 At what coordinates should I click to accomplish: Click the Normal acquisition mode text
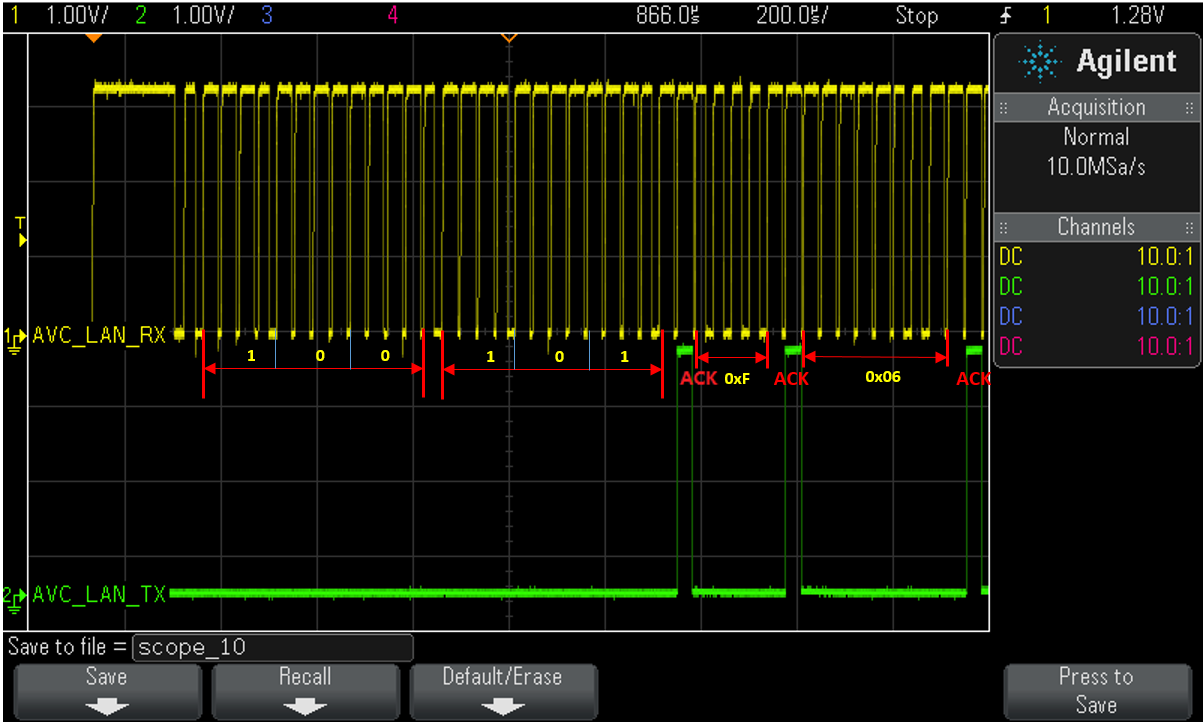click(x=1097, y=137)
